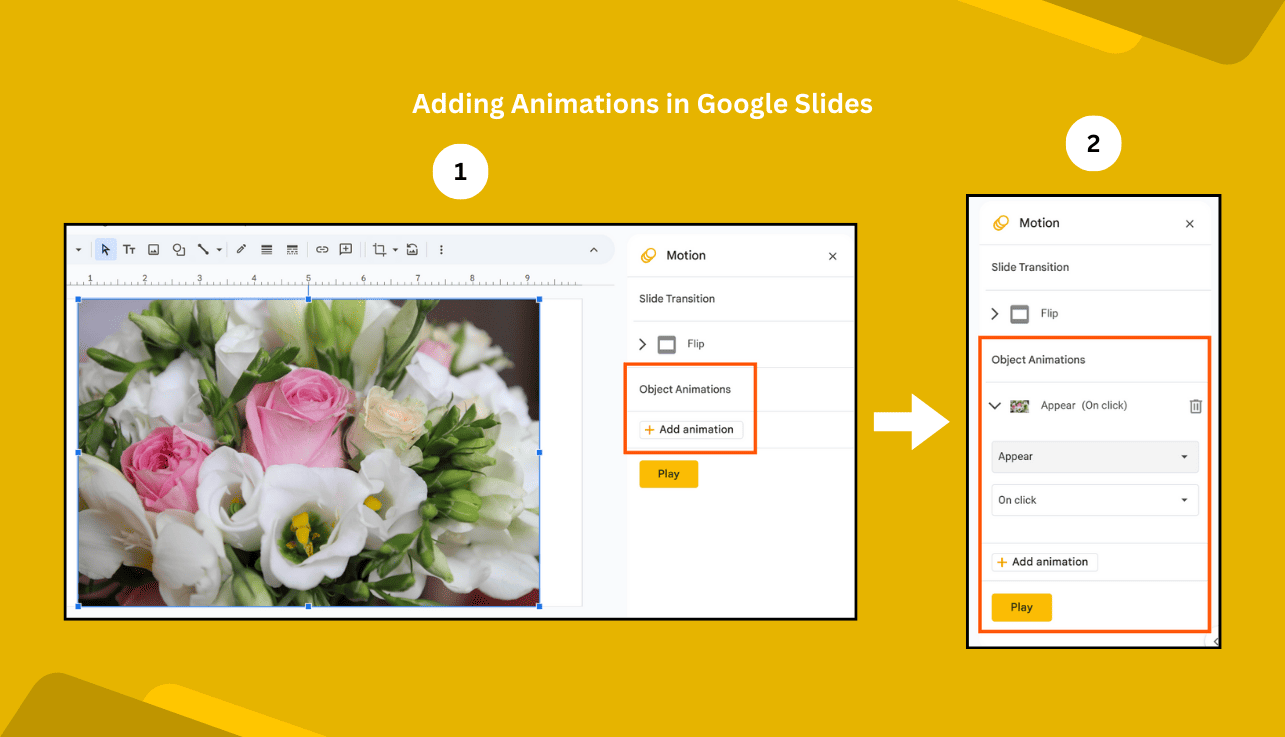Insert a shape
This screenshot has height=737, width=1285.
179,249
